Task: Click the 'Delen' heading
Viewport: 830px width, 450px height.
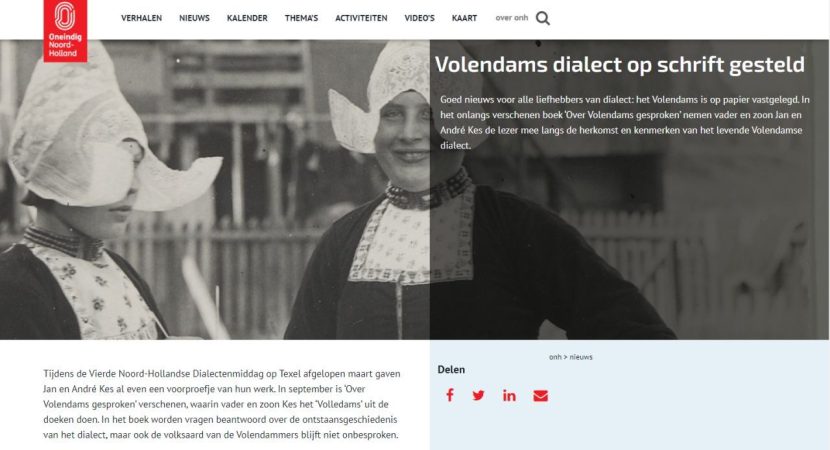Action: tap(451, 370)
